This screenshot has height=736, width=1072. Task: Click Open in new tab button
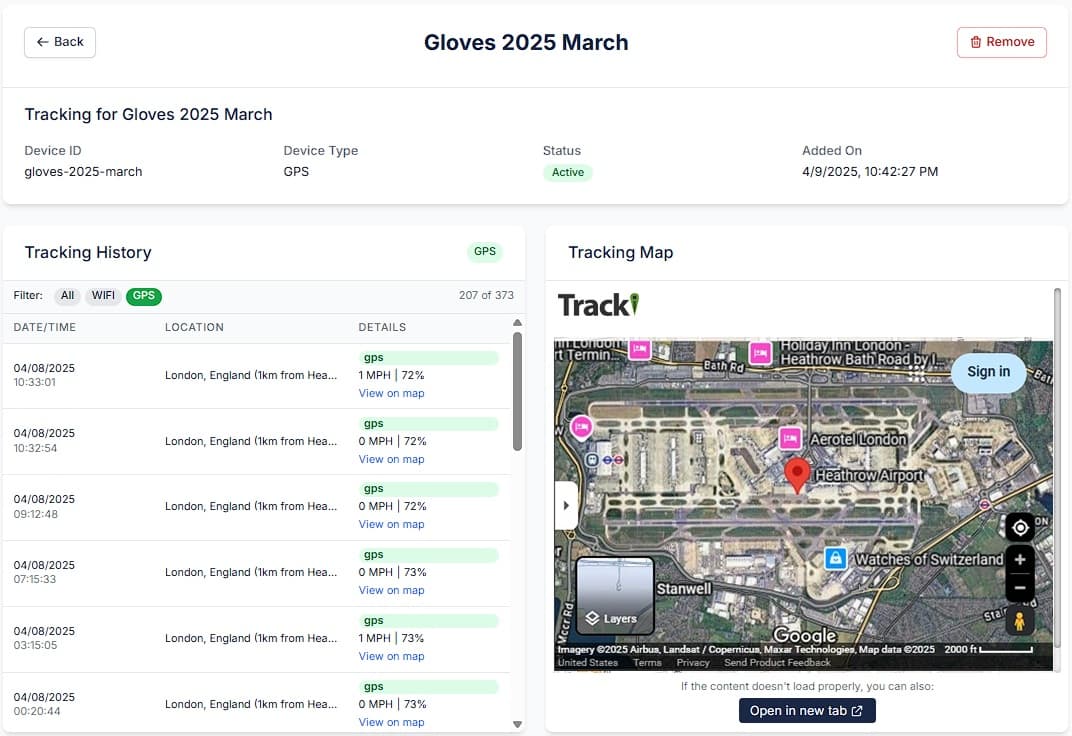point(806,711)
